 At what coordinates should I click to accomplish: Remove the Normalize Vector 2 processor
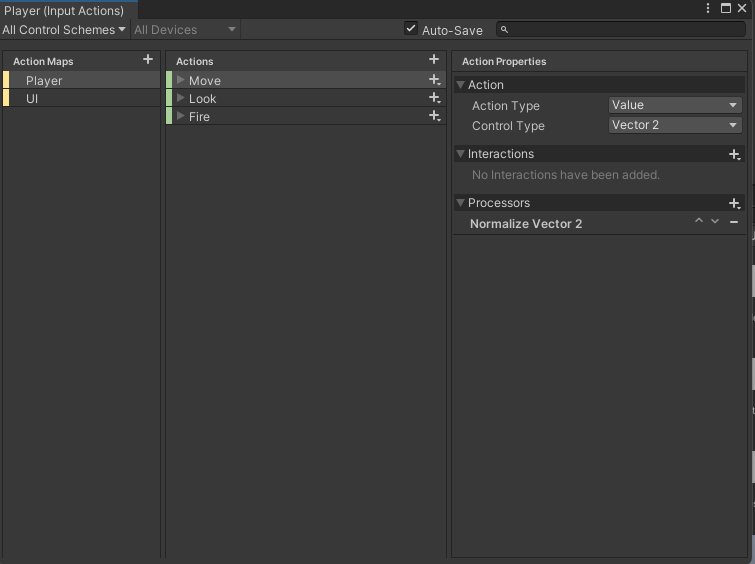(734, 222)
